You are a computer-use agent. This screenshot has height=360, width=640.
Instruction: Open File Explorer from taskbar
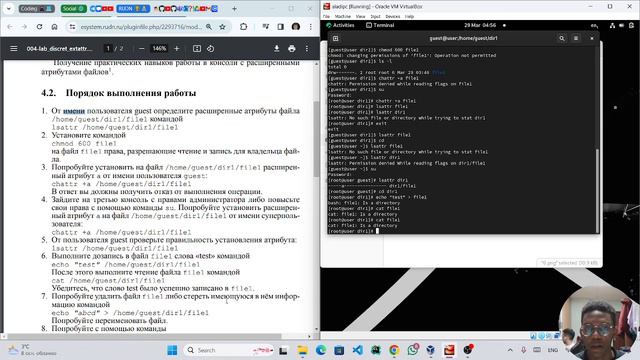point(302,350)
